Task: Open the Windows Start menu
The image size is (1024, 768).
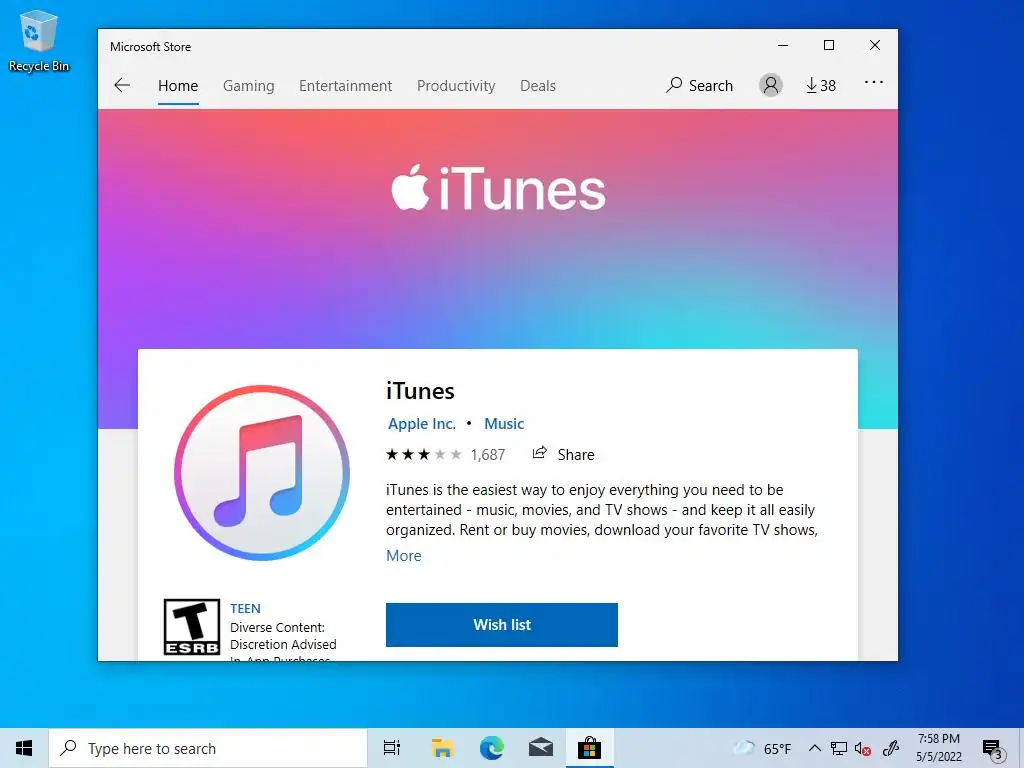Action: (24, 748)
